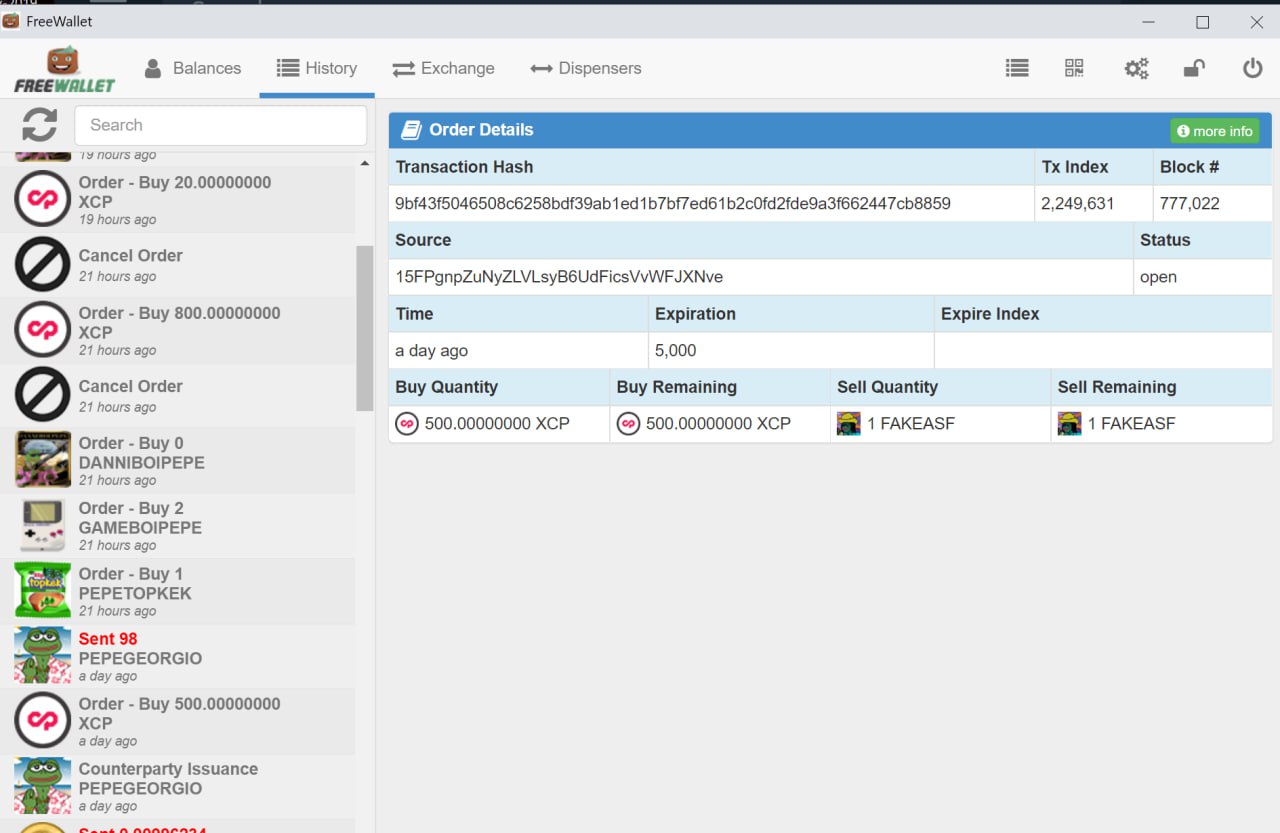The image size is (1280, 833).
Task: Select Cancel Order above DANNIBOIPEPE order
Action: 177,395
